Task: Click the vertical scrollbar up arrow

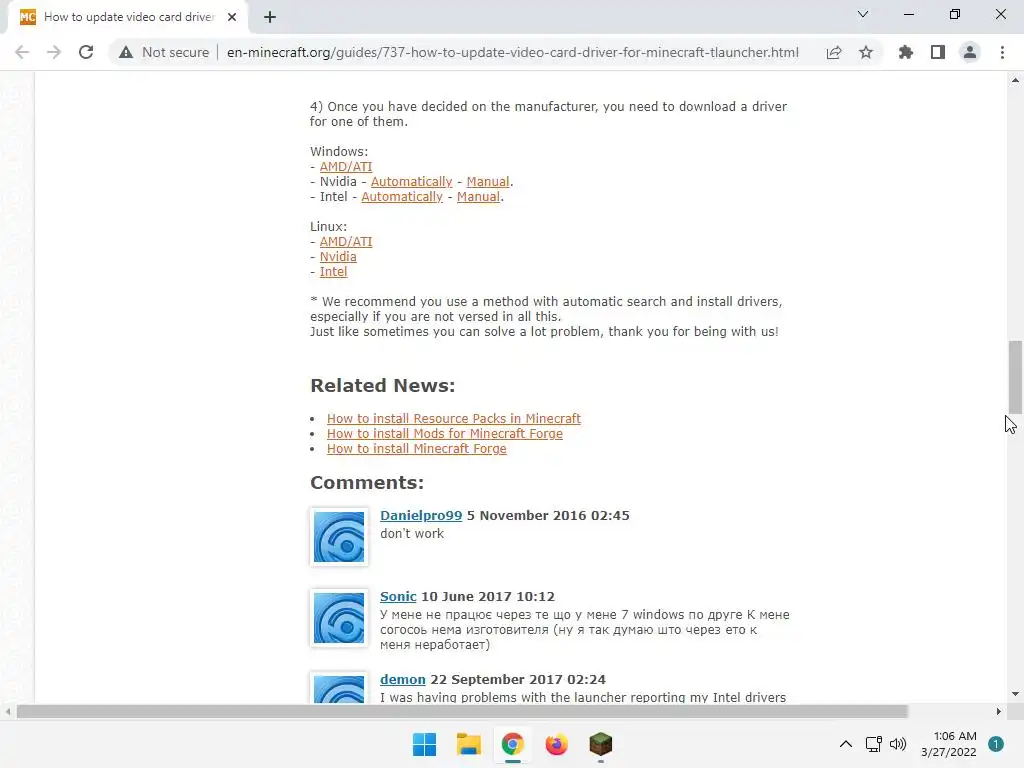Action: tap(1015, 80)
